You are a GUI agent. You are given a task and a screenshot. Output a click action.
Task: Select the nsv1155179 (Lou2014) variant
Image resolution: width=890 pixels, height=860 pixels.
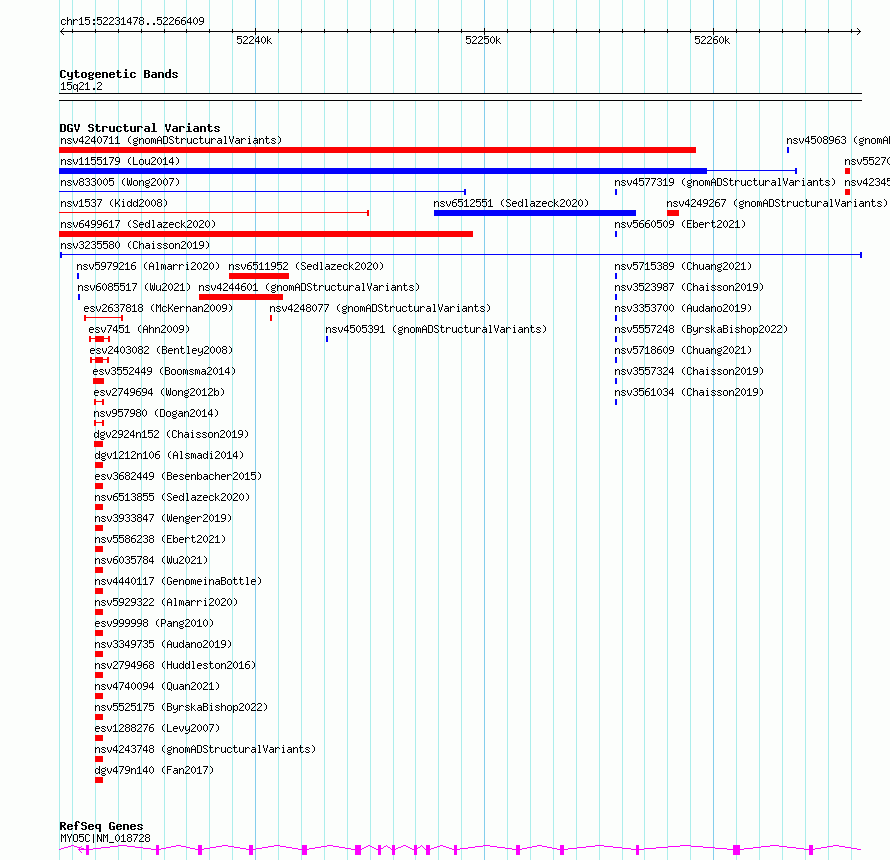(120, 161)
